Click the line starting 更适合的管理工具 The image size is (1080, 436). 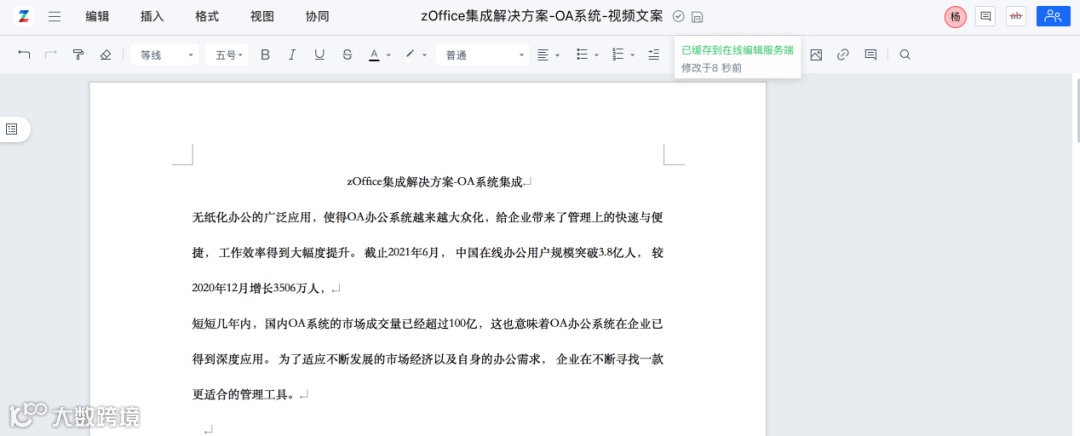245,395
